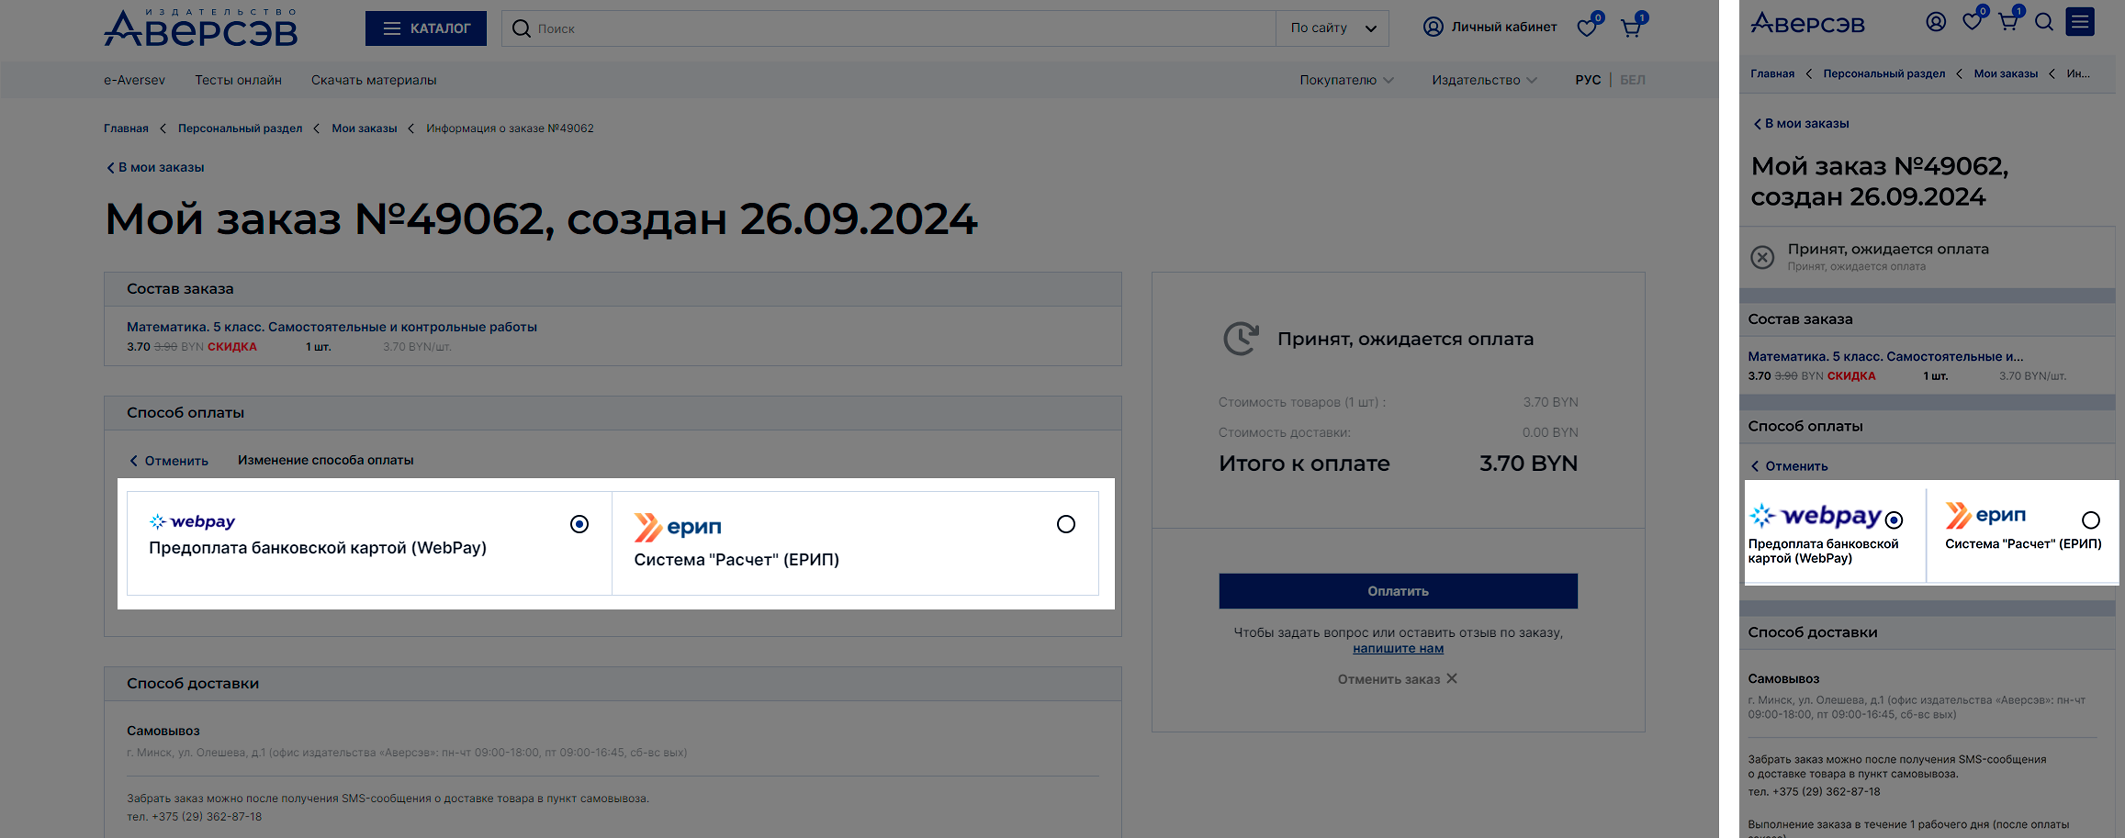The image size is (2125, 838).
Task: Select ERIP payment radio in desktop view
Action: click(1066, 524)
